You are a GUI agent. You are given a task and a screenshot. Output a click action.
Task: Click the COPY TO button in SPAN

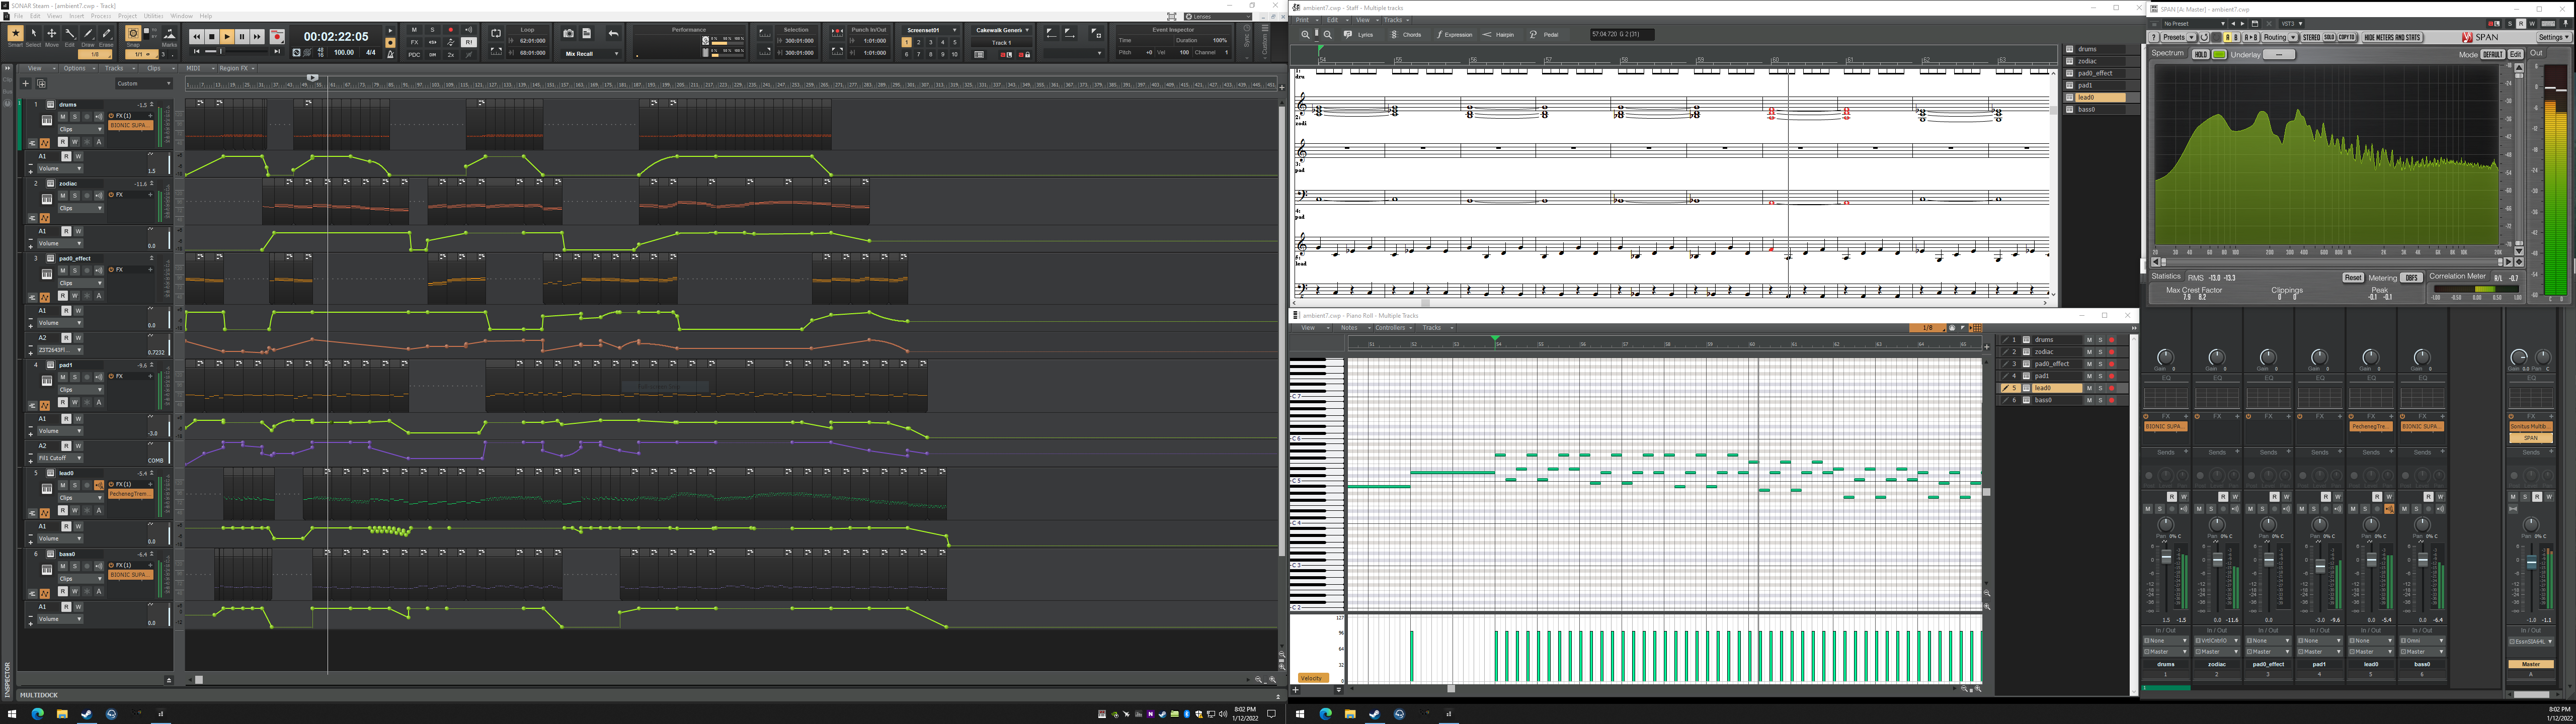2346,37
